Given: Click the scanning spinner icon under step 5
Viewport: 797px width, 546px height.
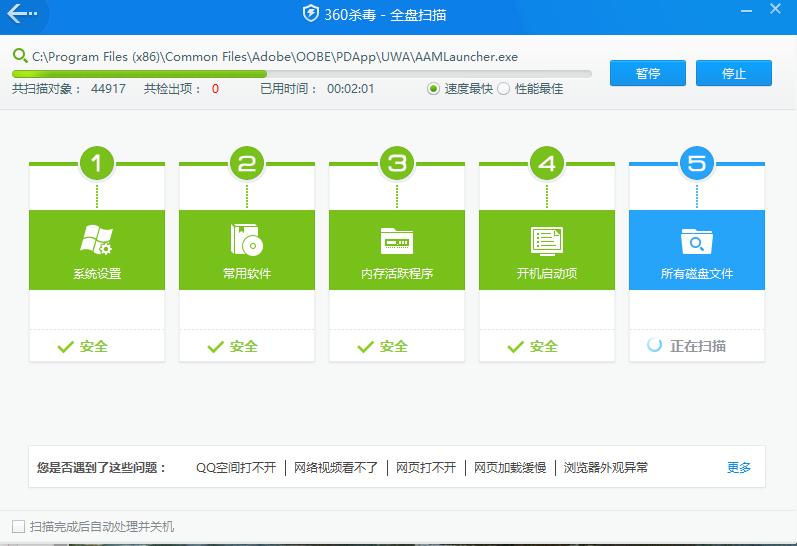Looking at the screenshot, I should 654,345.
